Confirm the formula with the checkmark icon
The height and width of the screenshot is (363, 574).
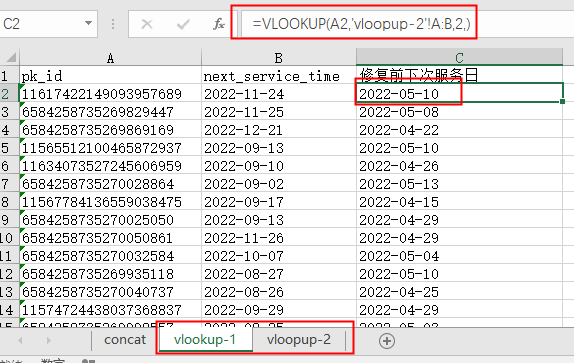tap(183, 24)
